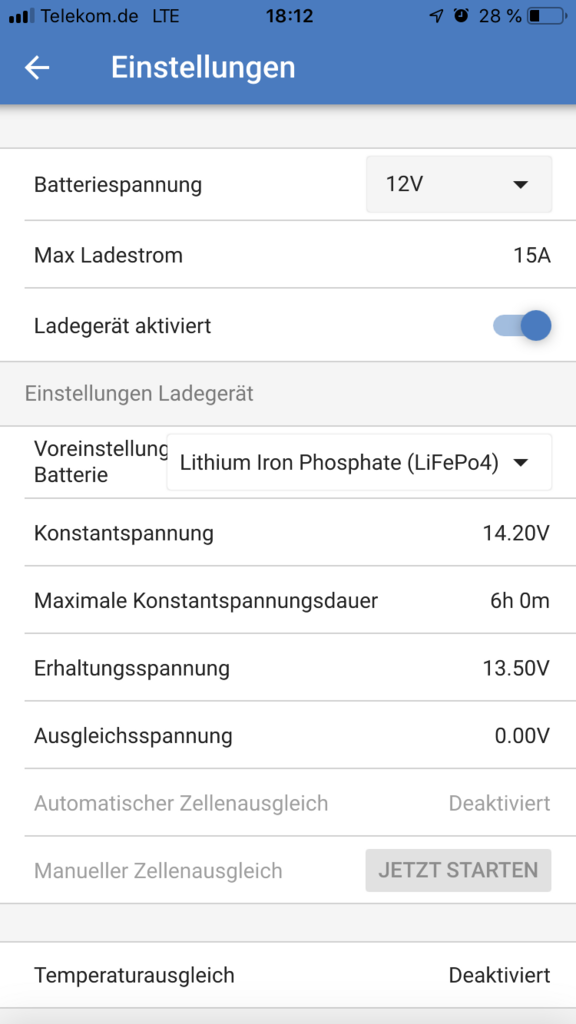Toggle the Ladegerät aktiviert switch
Image resolution: width=576 pixels, height=1024 pixels.
(522, 325)
